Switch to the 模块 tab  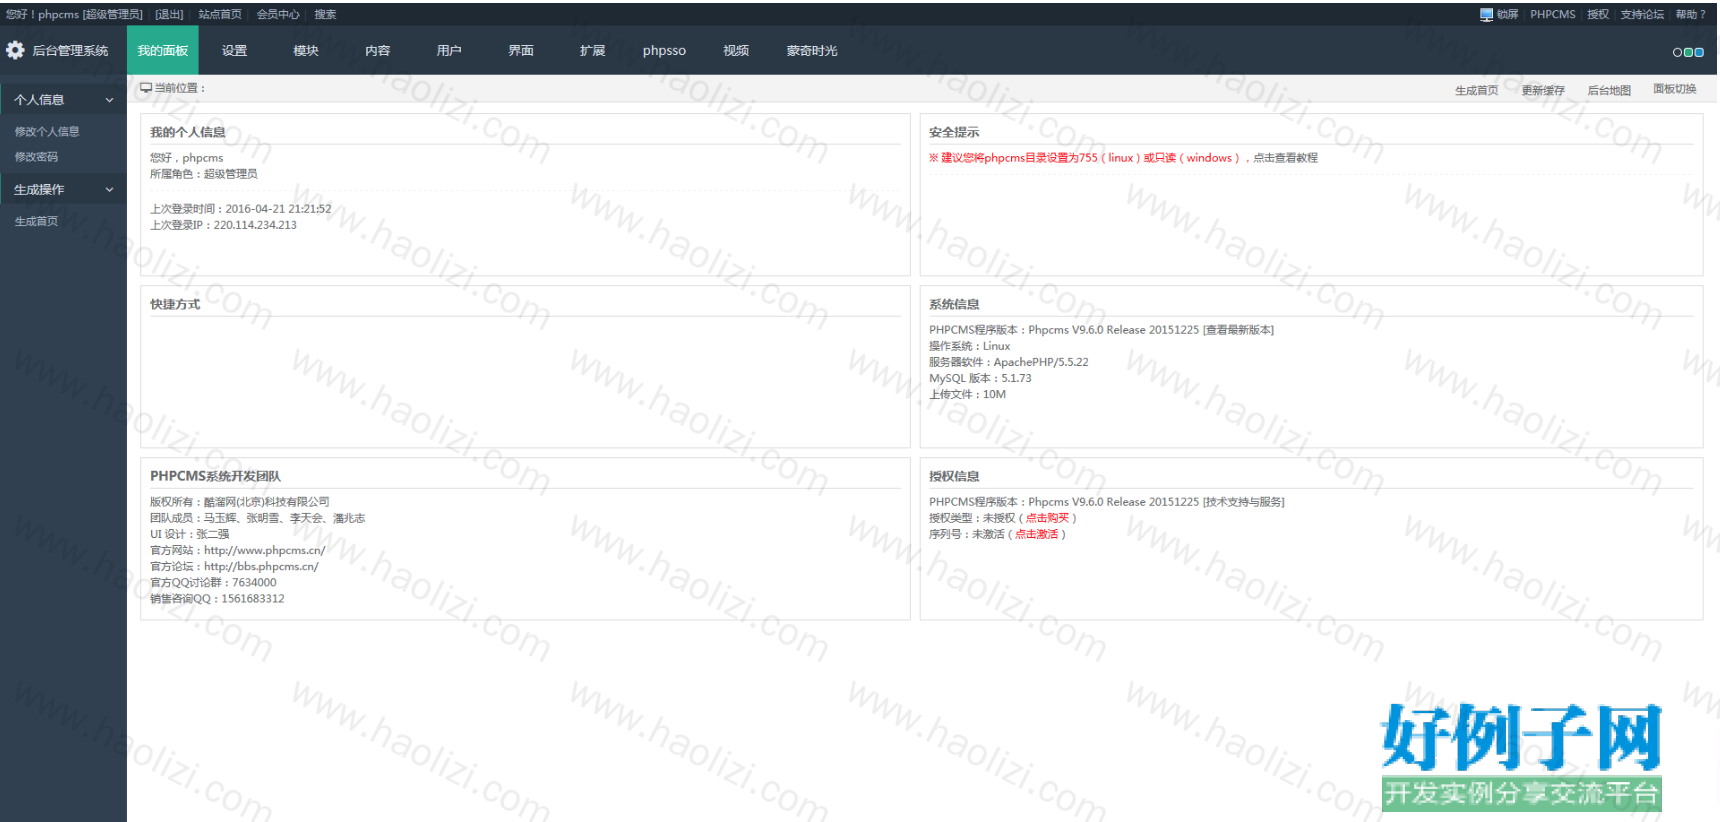click(306, 50)
